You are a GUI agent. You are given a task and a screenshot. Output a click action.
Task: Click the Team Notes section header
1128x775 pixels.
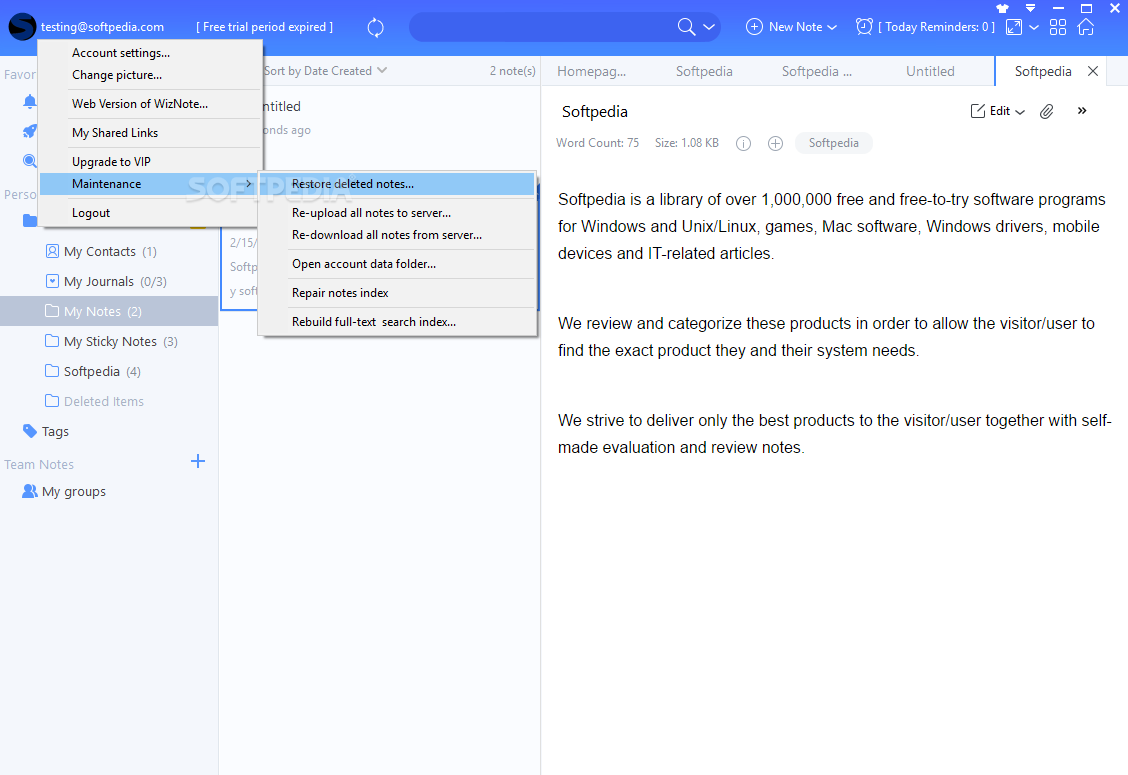tap(39, 464)
